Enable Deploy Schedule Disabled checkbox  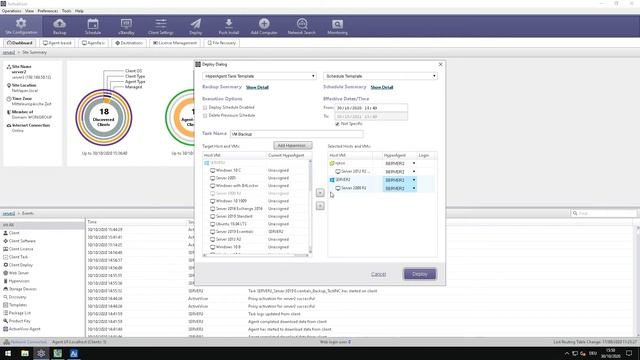[205, 107]
